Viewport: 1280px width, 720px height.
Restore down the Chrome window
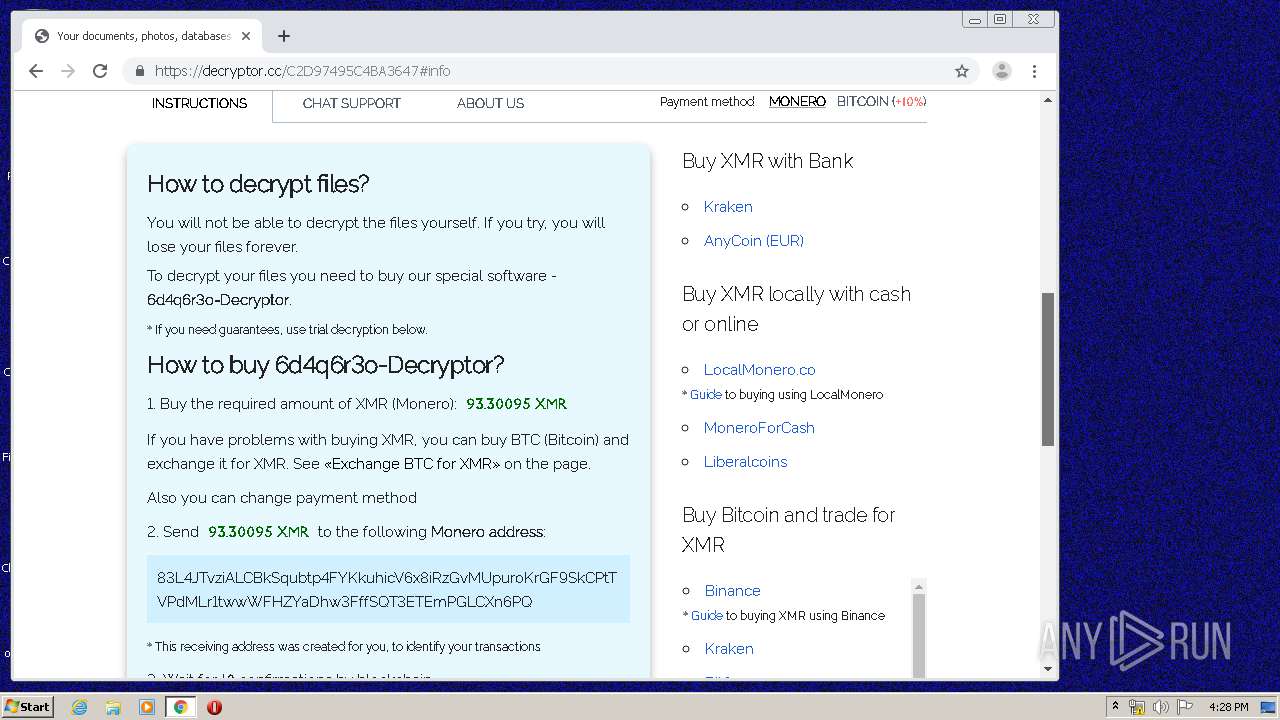pos(999,19)
